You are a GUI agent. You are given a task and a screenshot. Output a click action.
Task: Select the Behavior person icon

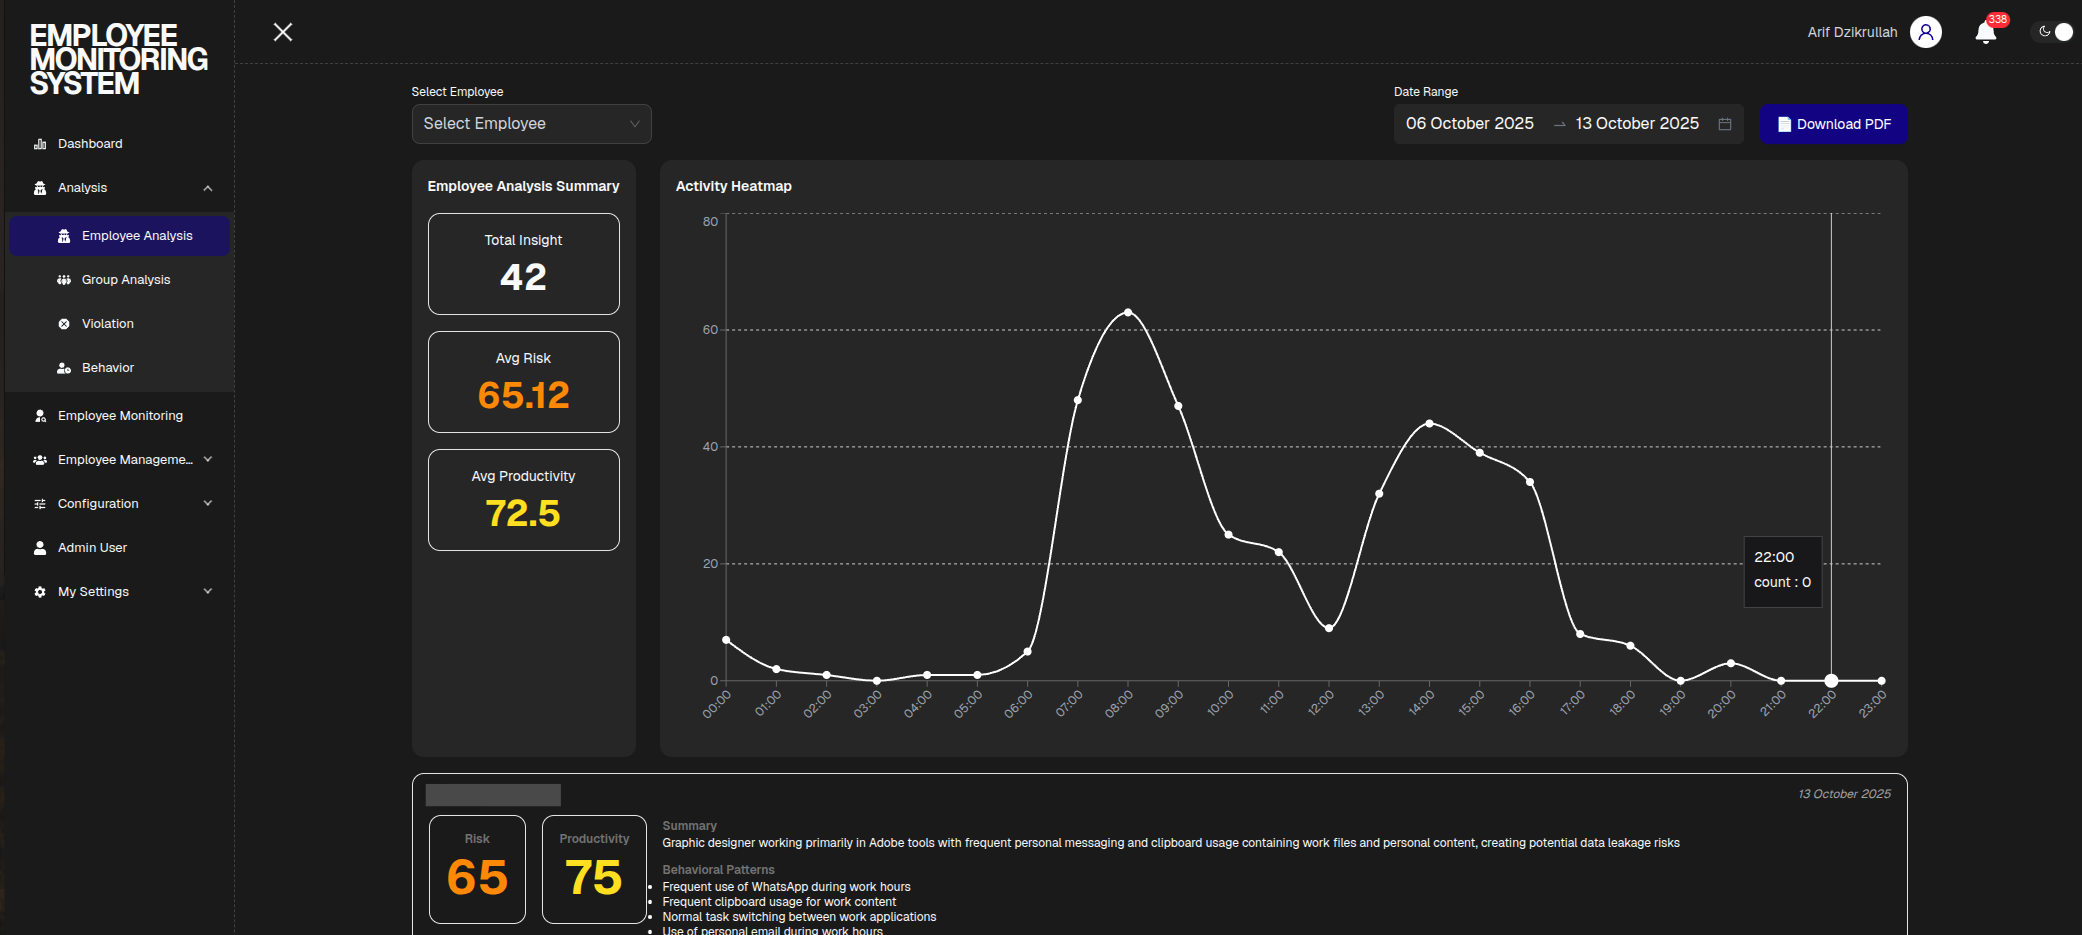62,367
